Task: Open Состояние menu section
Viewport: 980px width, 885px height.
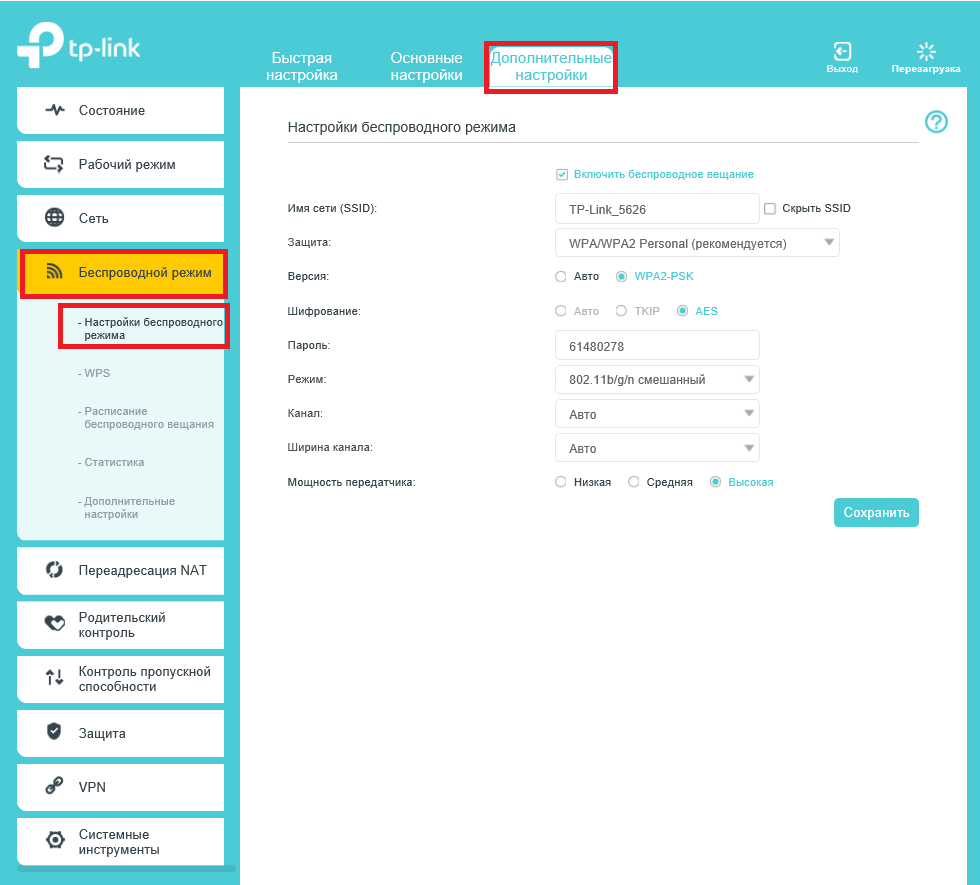Action: [121, 110]
